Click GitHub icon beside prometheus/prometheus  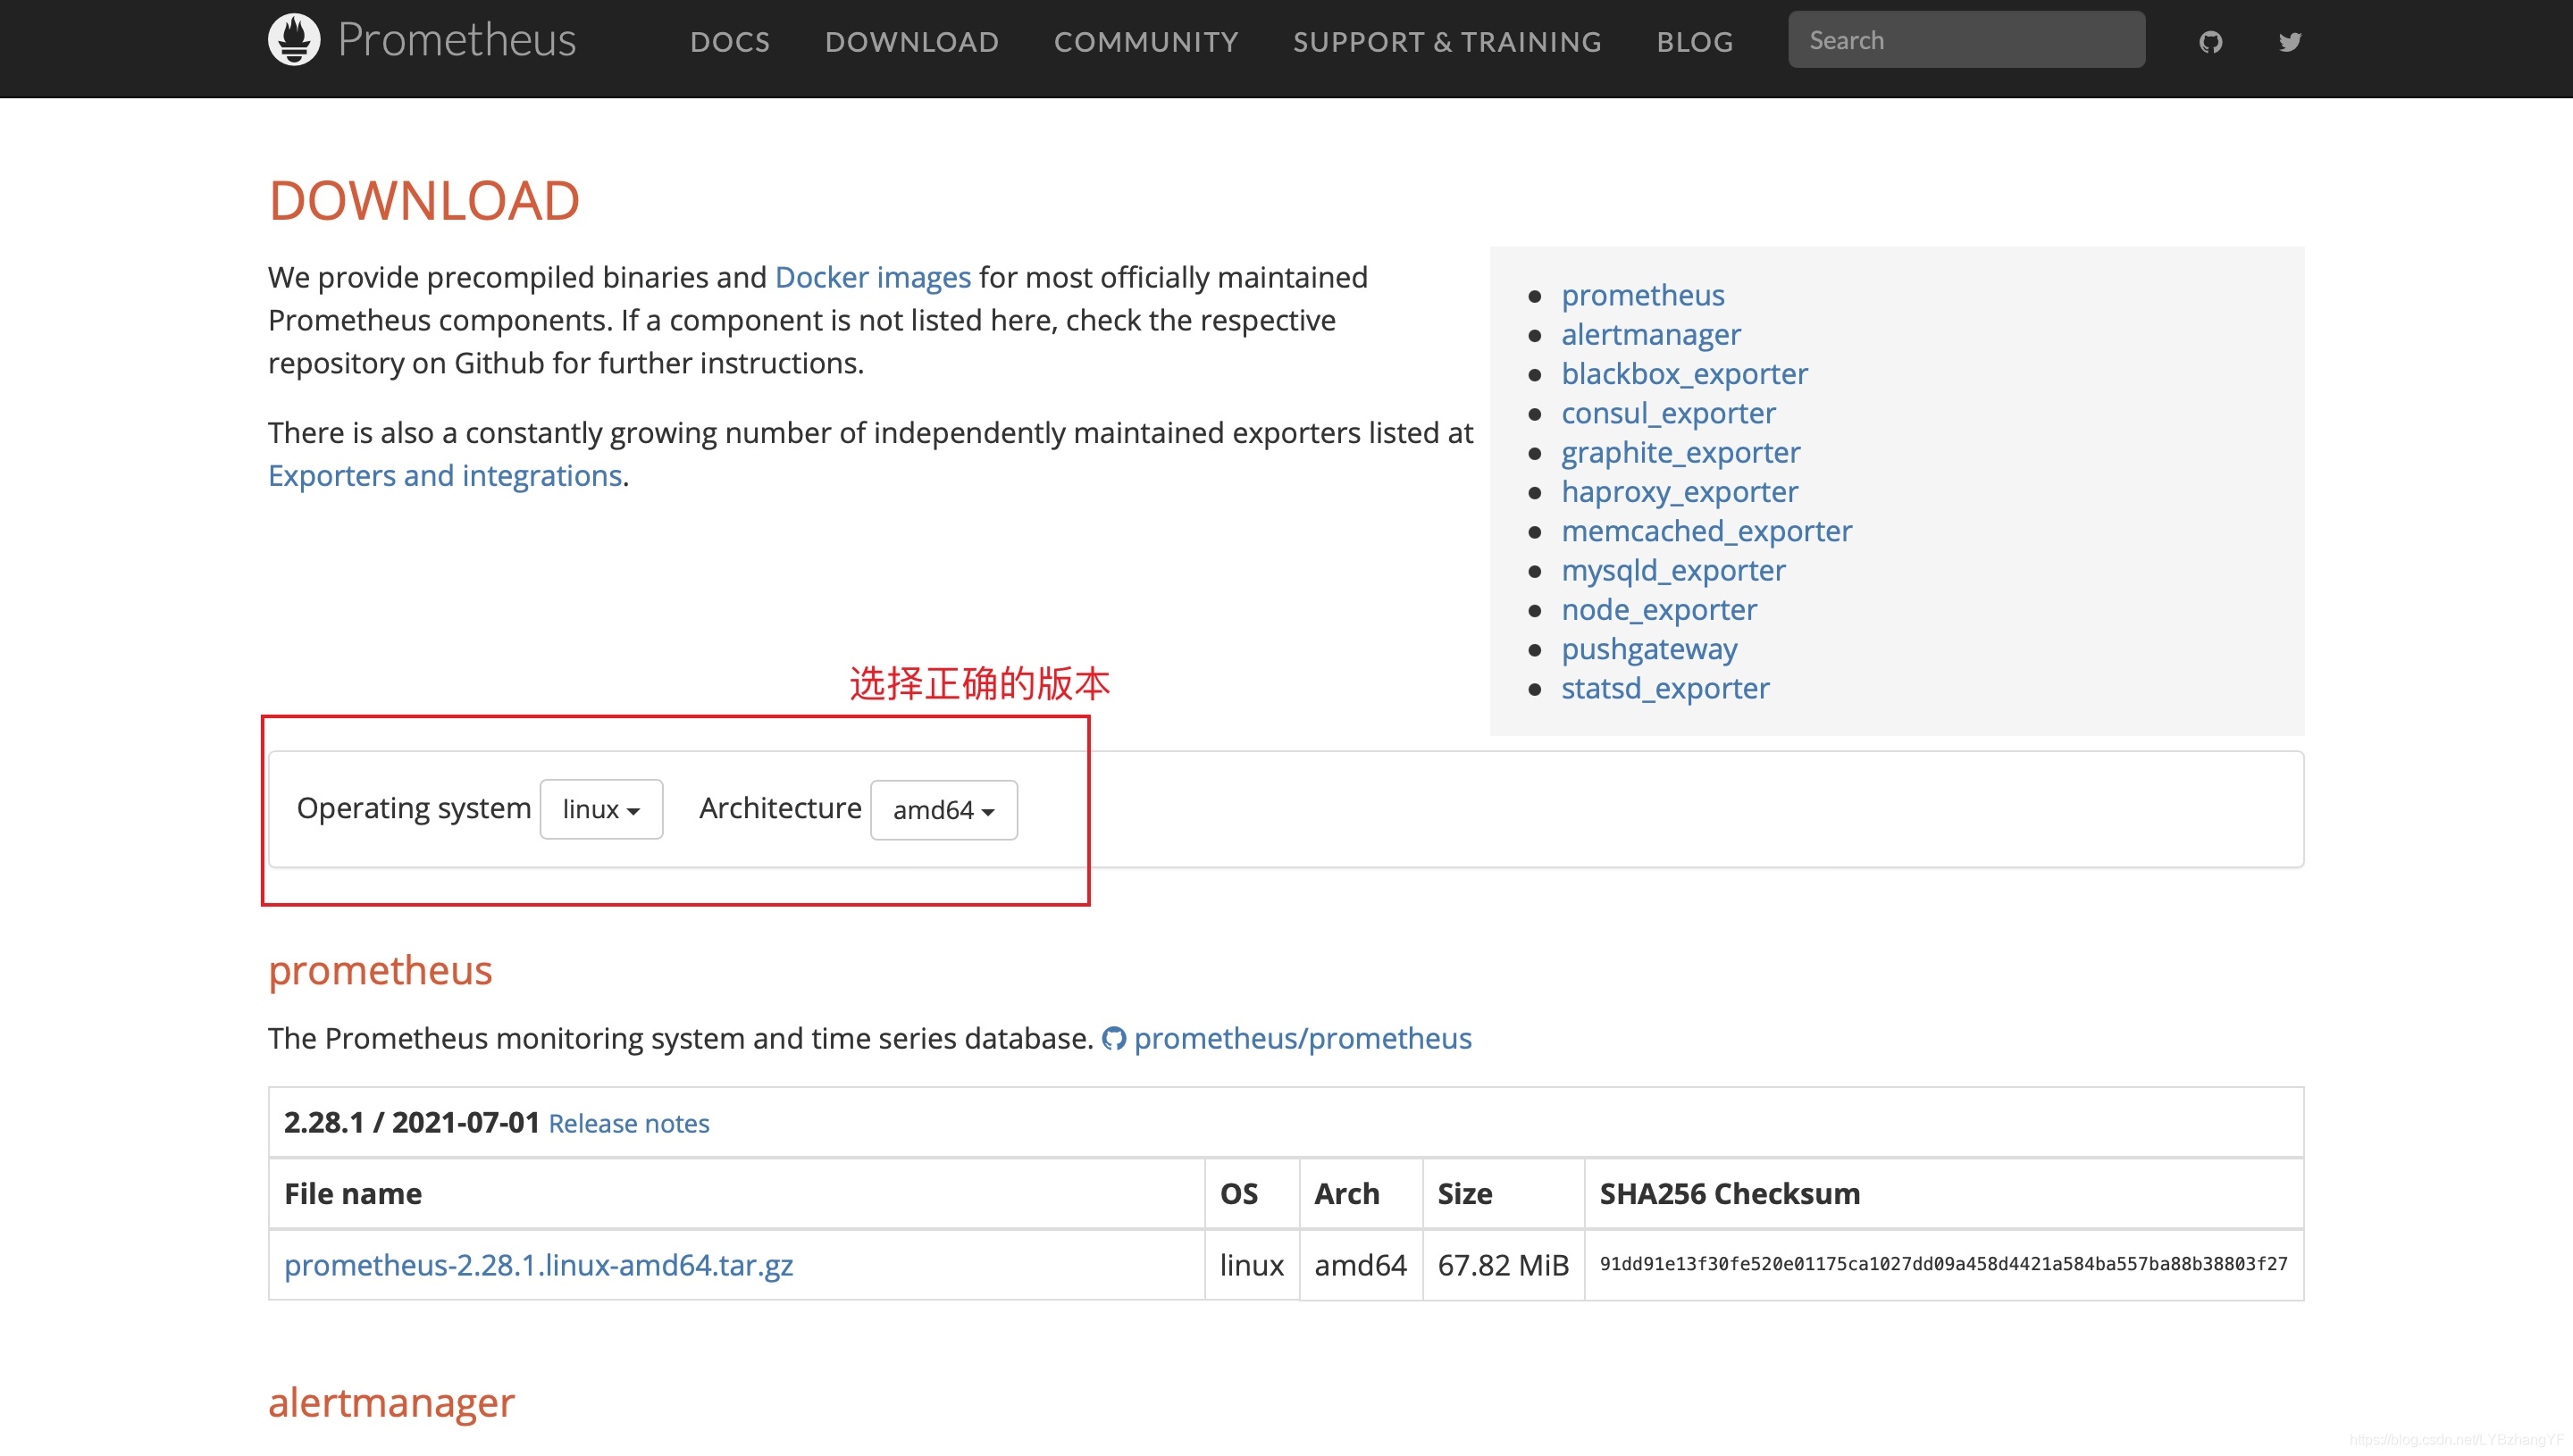pos(1113,1039)
